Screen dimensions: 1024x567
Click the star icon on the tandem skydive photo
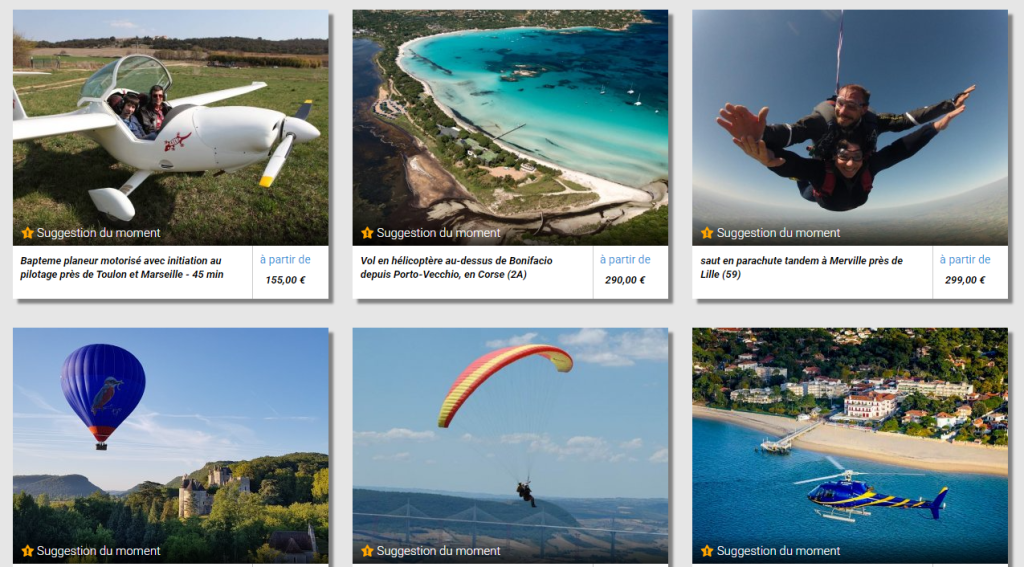[x=707, y=233]
